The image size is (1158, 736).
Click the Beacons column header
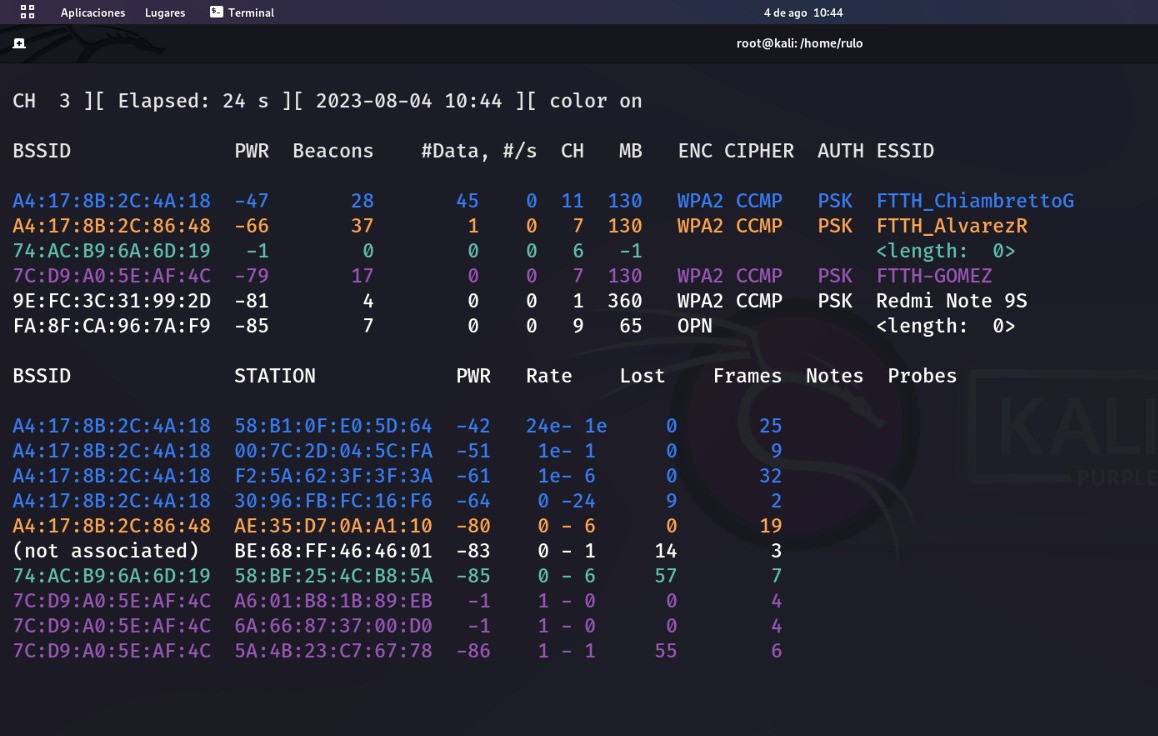pos(333,151)
